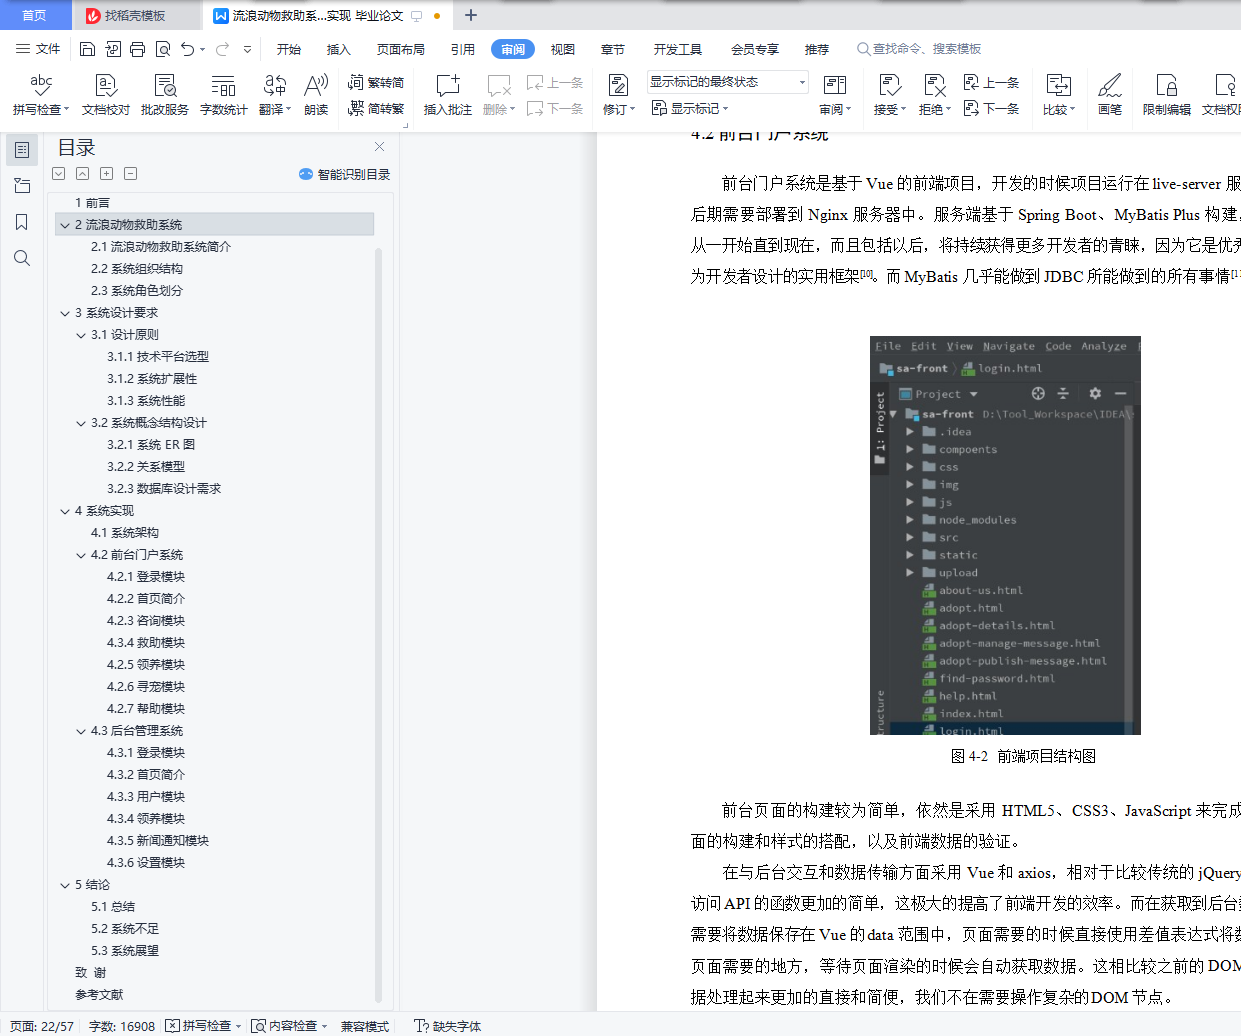
Task: Click 接受 accept change icon
Action: [x=890, y=95]
